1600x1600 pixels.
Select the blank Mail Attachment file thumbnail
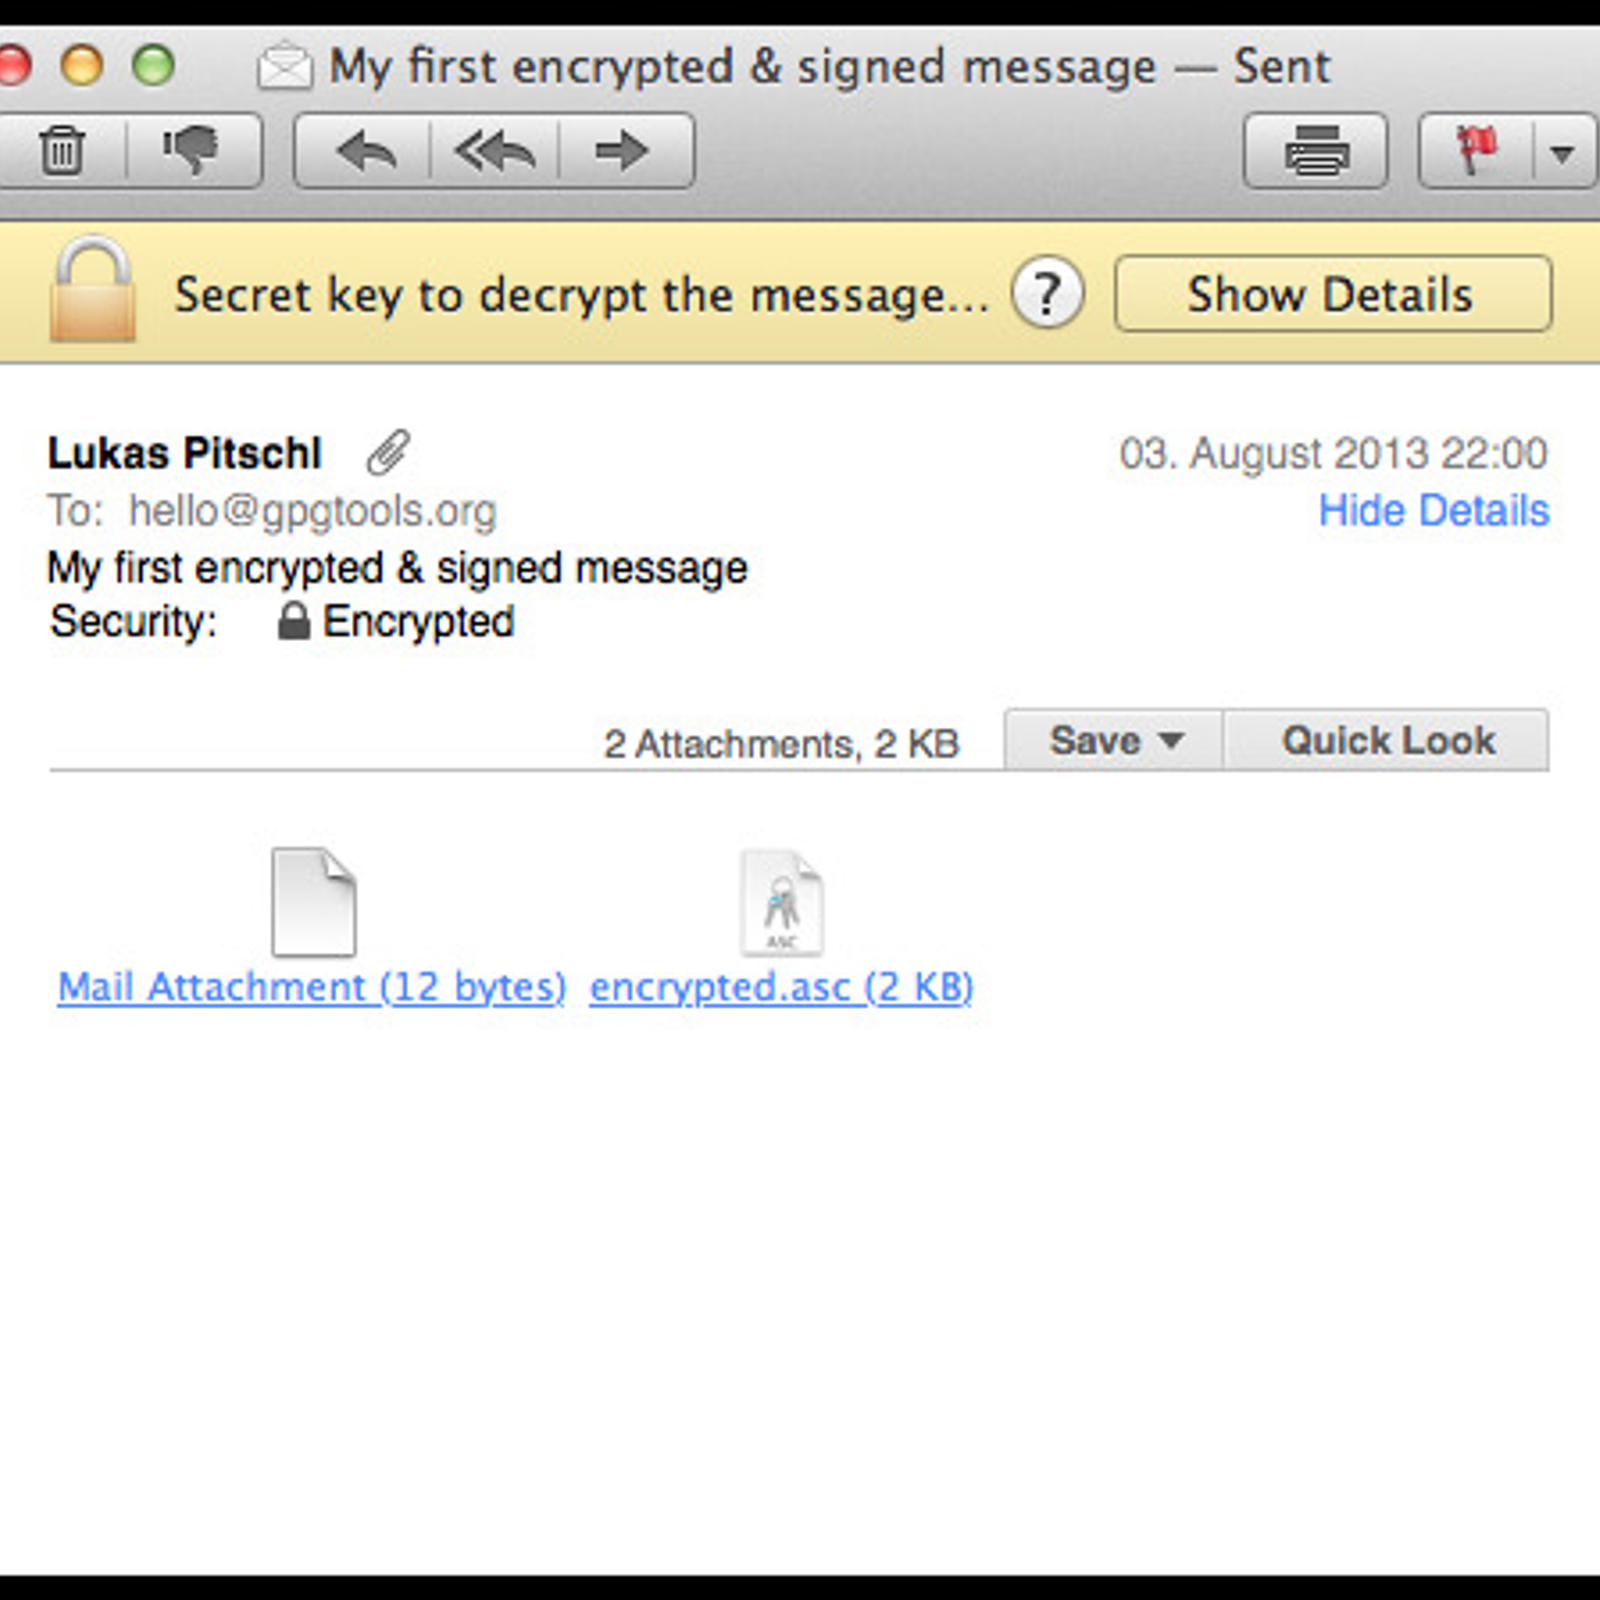[314, 902]
